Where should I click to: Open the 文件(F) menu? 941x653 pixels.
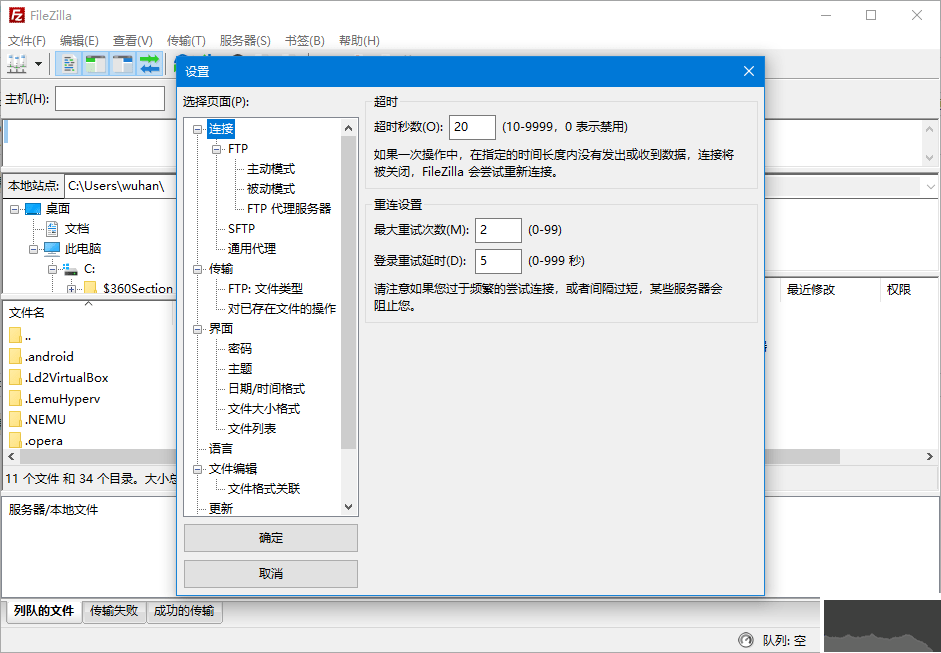[x=26, y=41]
